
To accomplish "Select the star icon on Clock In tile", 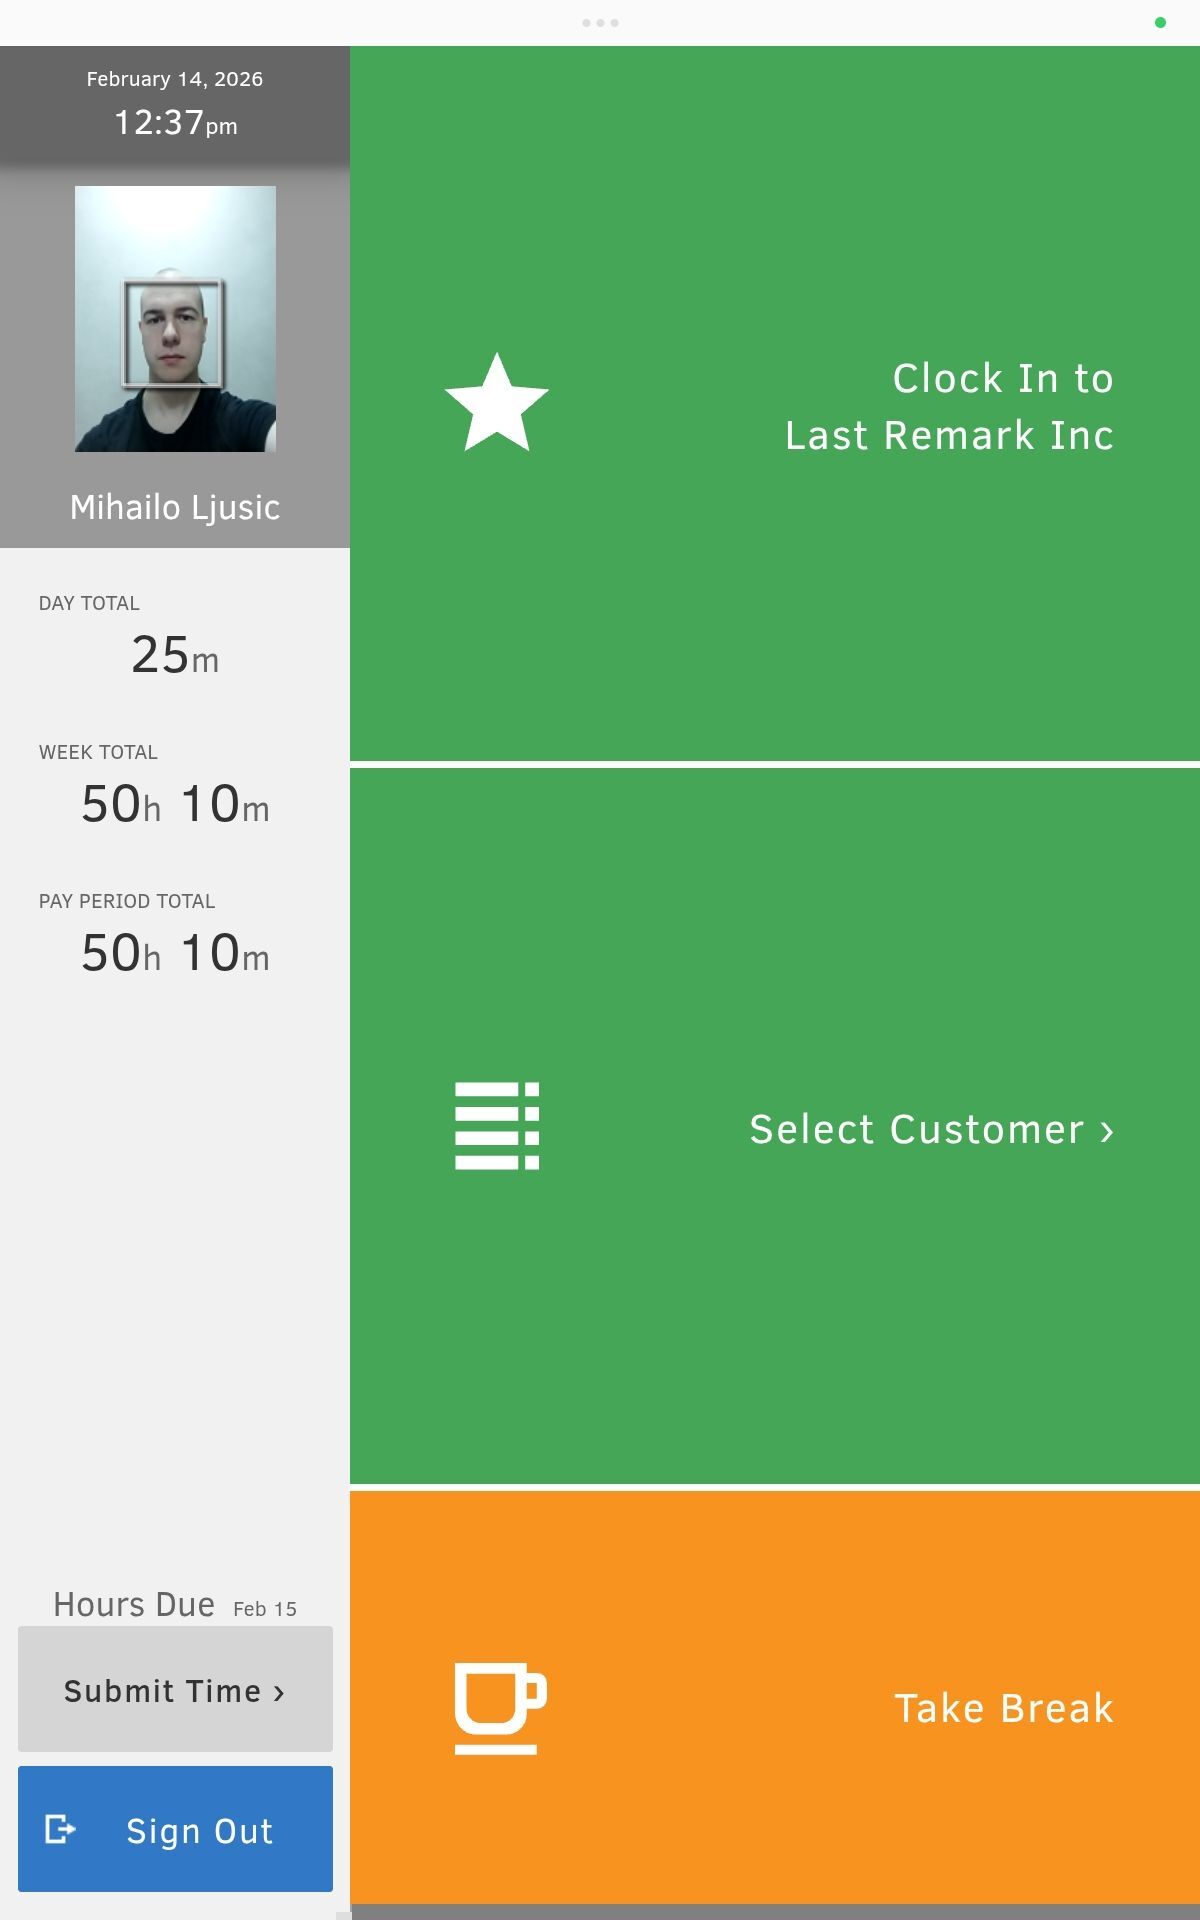I will tap(497, 404).
